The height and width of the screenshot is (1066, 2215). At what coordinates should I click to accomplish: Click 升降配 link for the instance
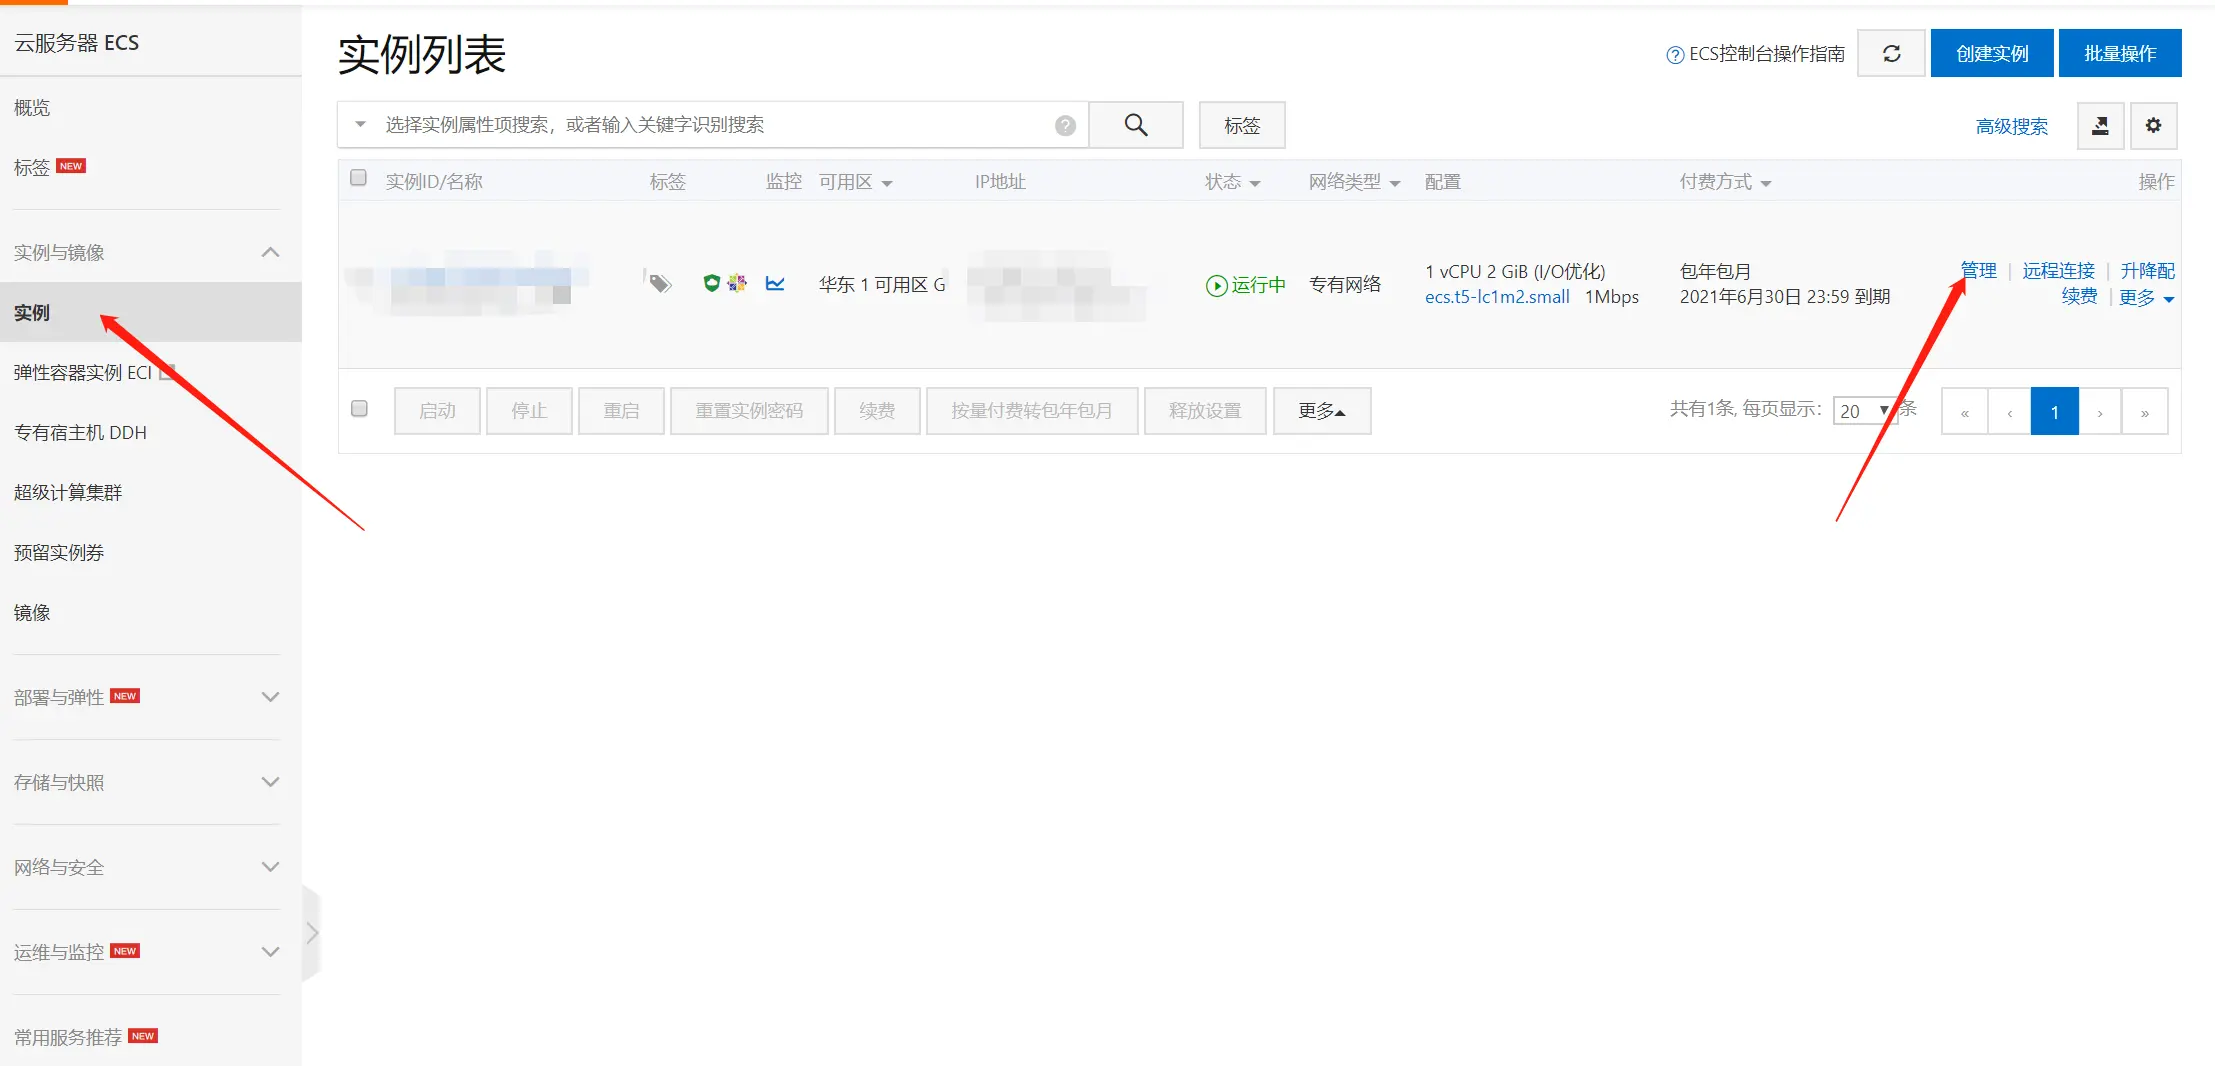(2148, 270)
